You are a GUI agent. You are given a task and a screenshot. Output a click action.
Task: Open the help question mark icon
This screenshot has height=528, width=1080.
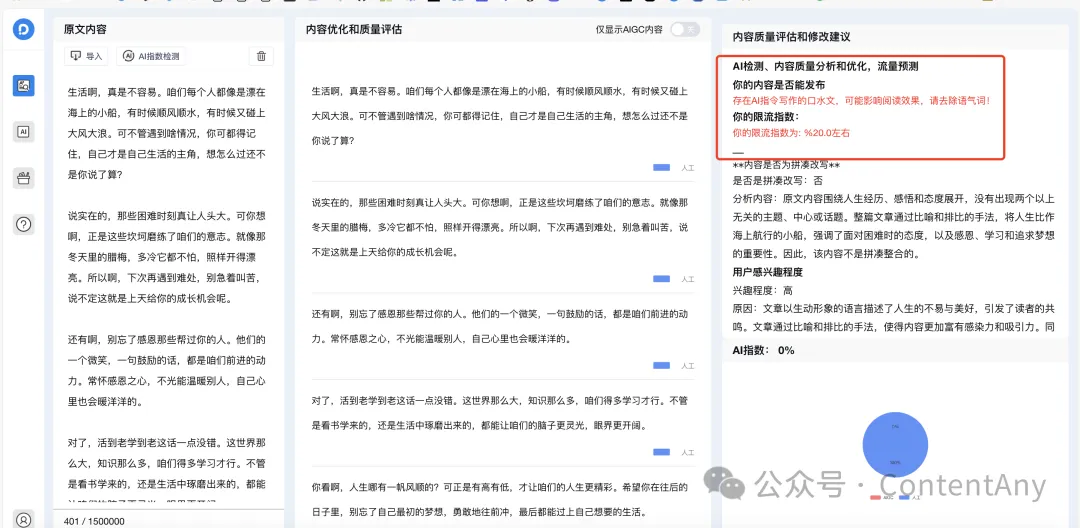pos(24,224)
